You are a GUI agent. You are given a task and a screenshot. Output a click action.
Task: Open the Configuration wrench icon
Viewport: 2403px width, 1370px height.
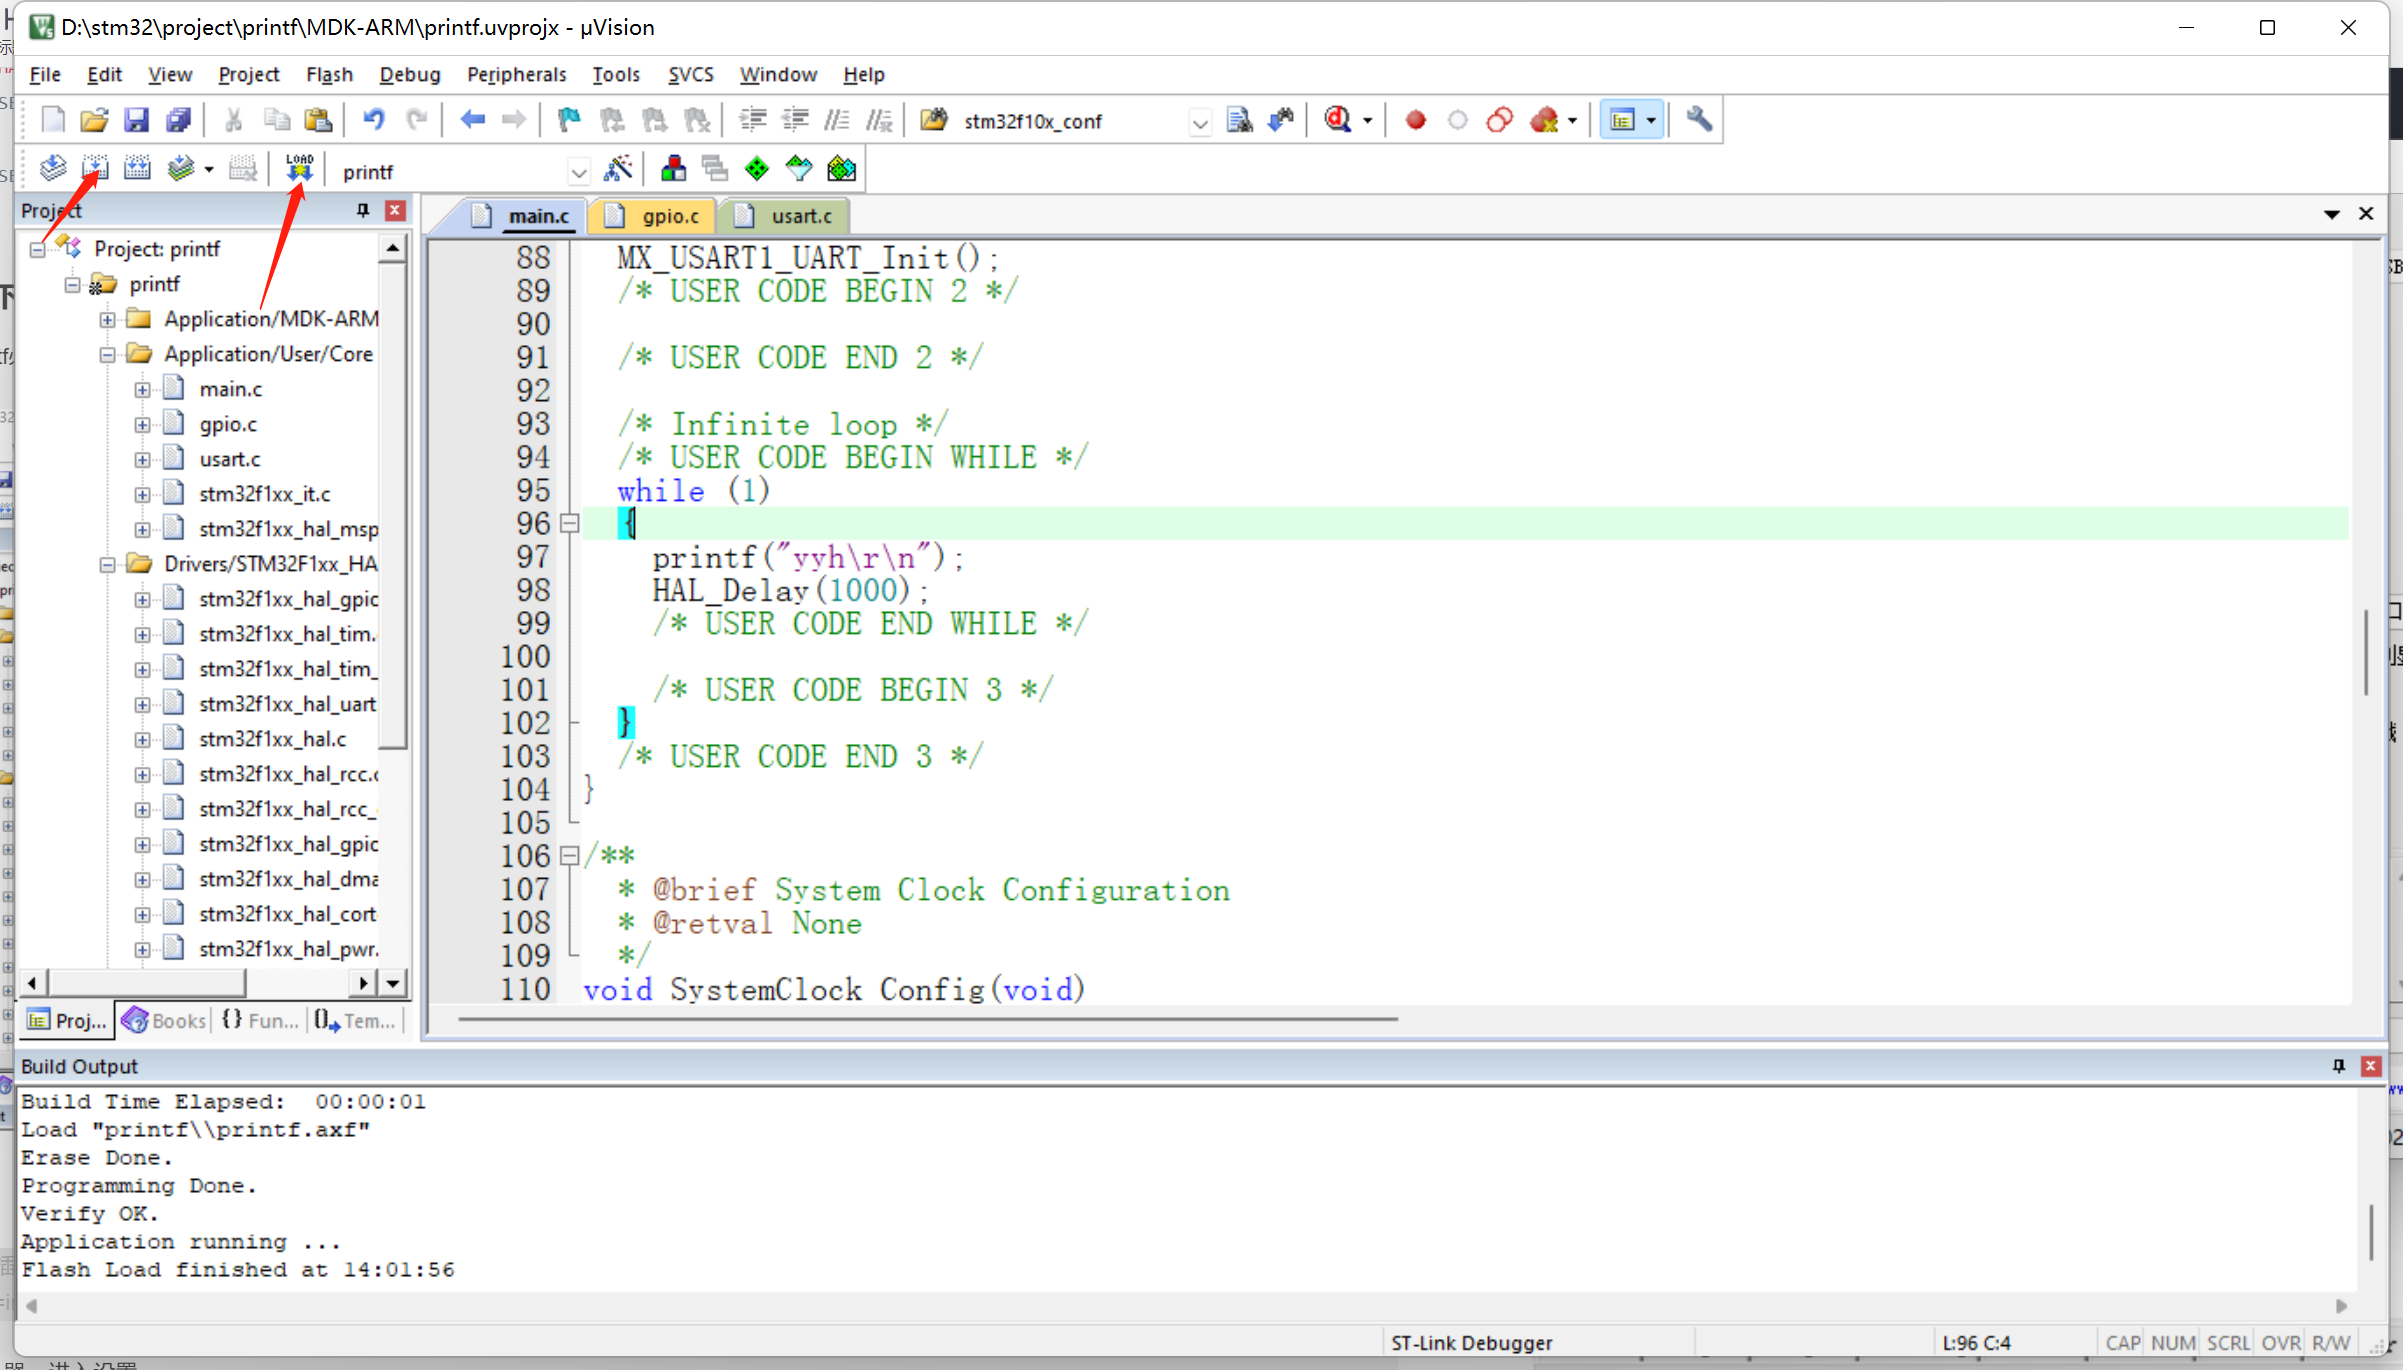[1699, 120]
